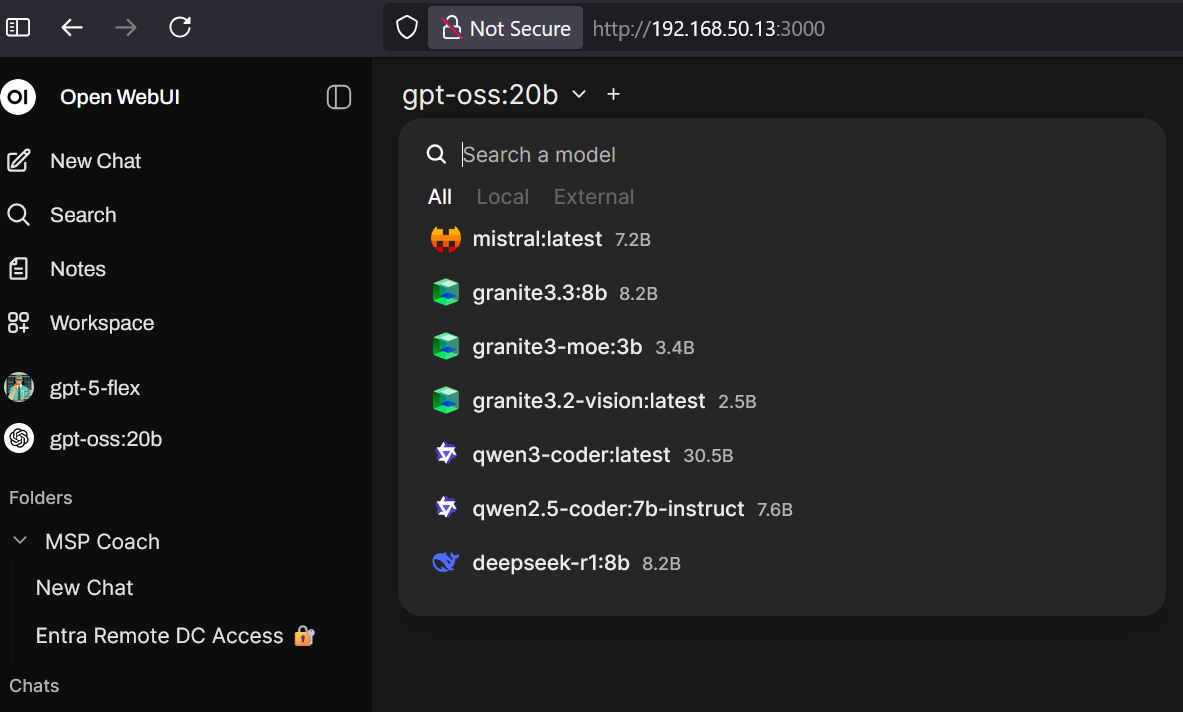Click the address bar URL
Screen dimensions: 1183x712
[708, 29]
